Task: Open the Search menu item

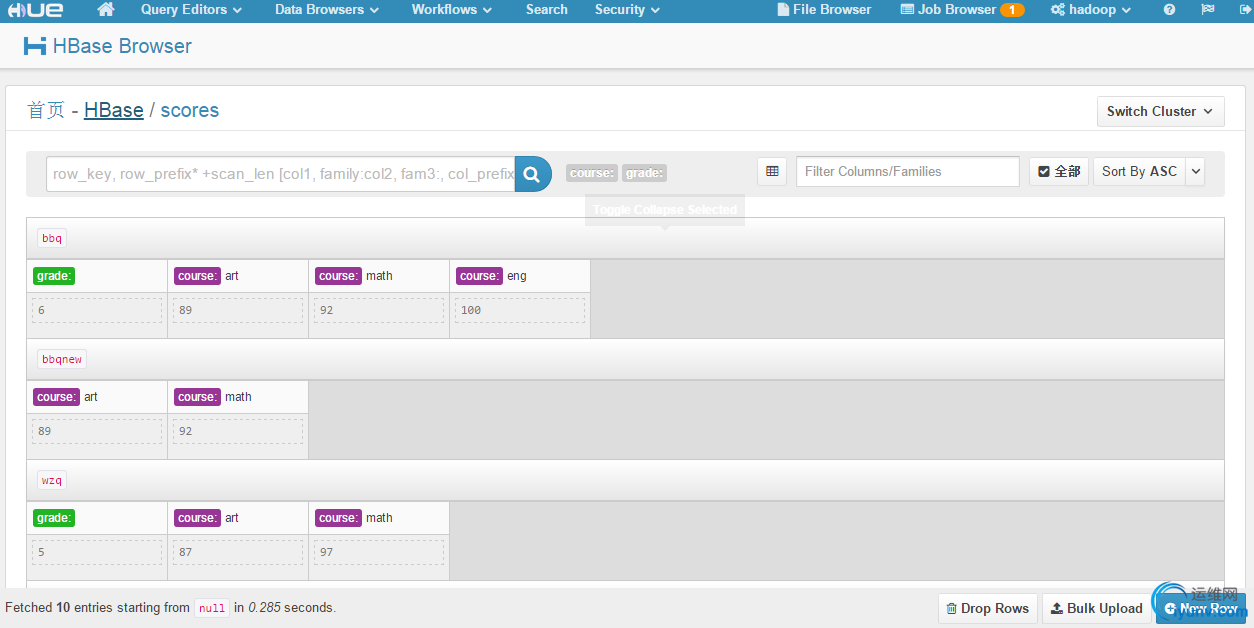Action: point(547,10)
